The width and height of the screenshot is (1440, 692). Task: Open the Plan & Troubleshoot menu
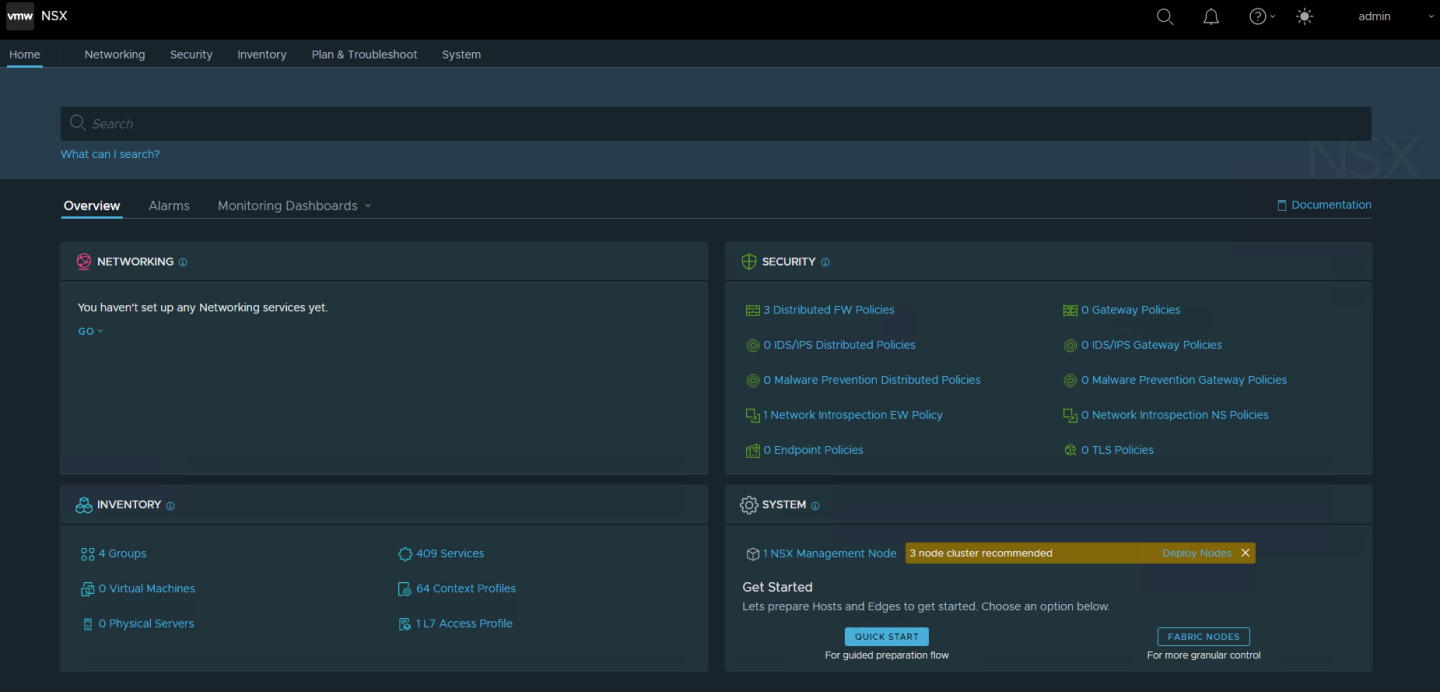pyautogui.click(x=364, y=55)
